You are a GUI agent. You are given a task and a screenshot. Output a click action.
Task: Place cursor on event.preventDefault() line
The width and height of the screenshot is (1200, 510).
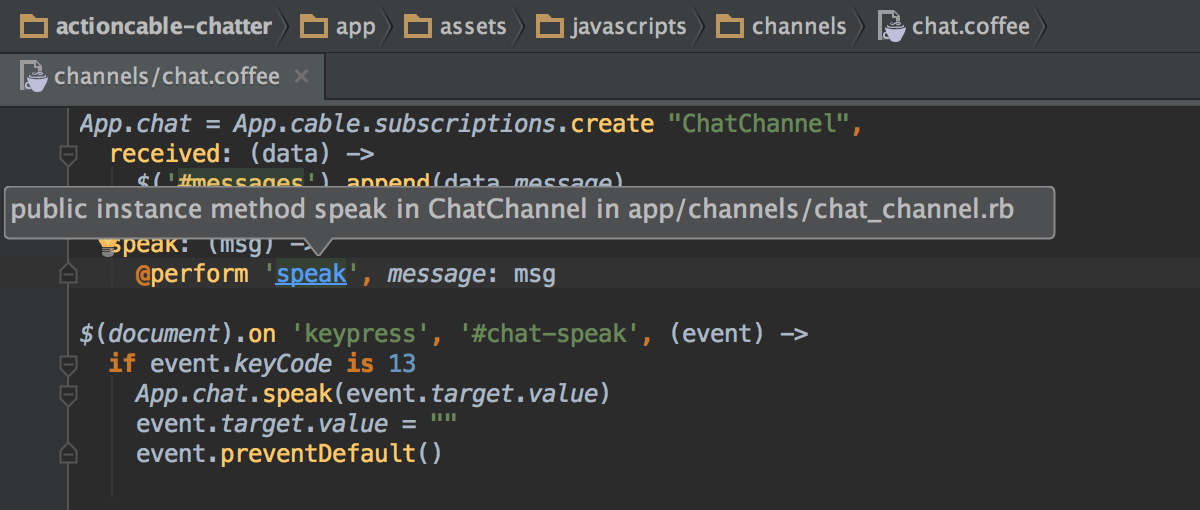[289, 454]
